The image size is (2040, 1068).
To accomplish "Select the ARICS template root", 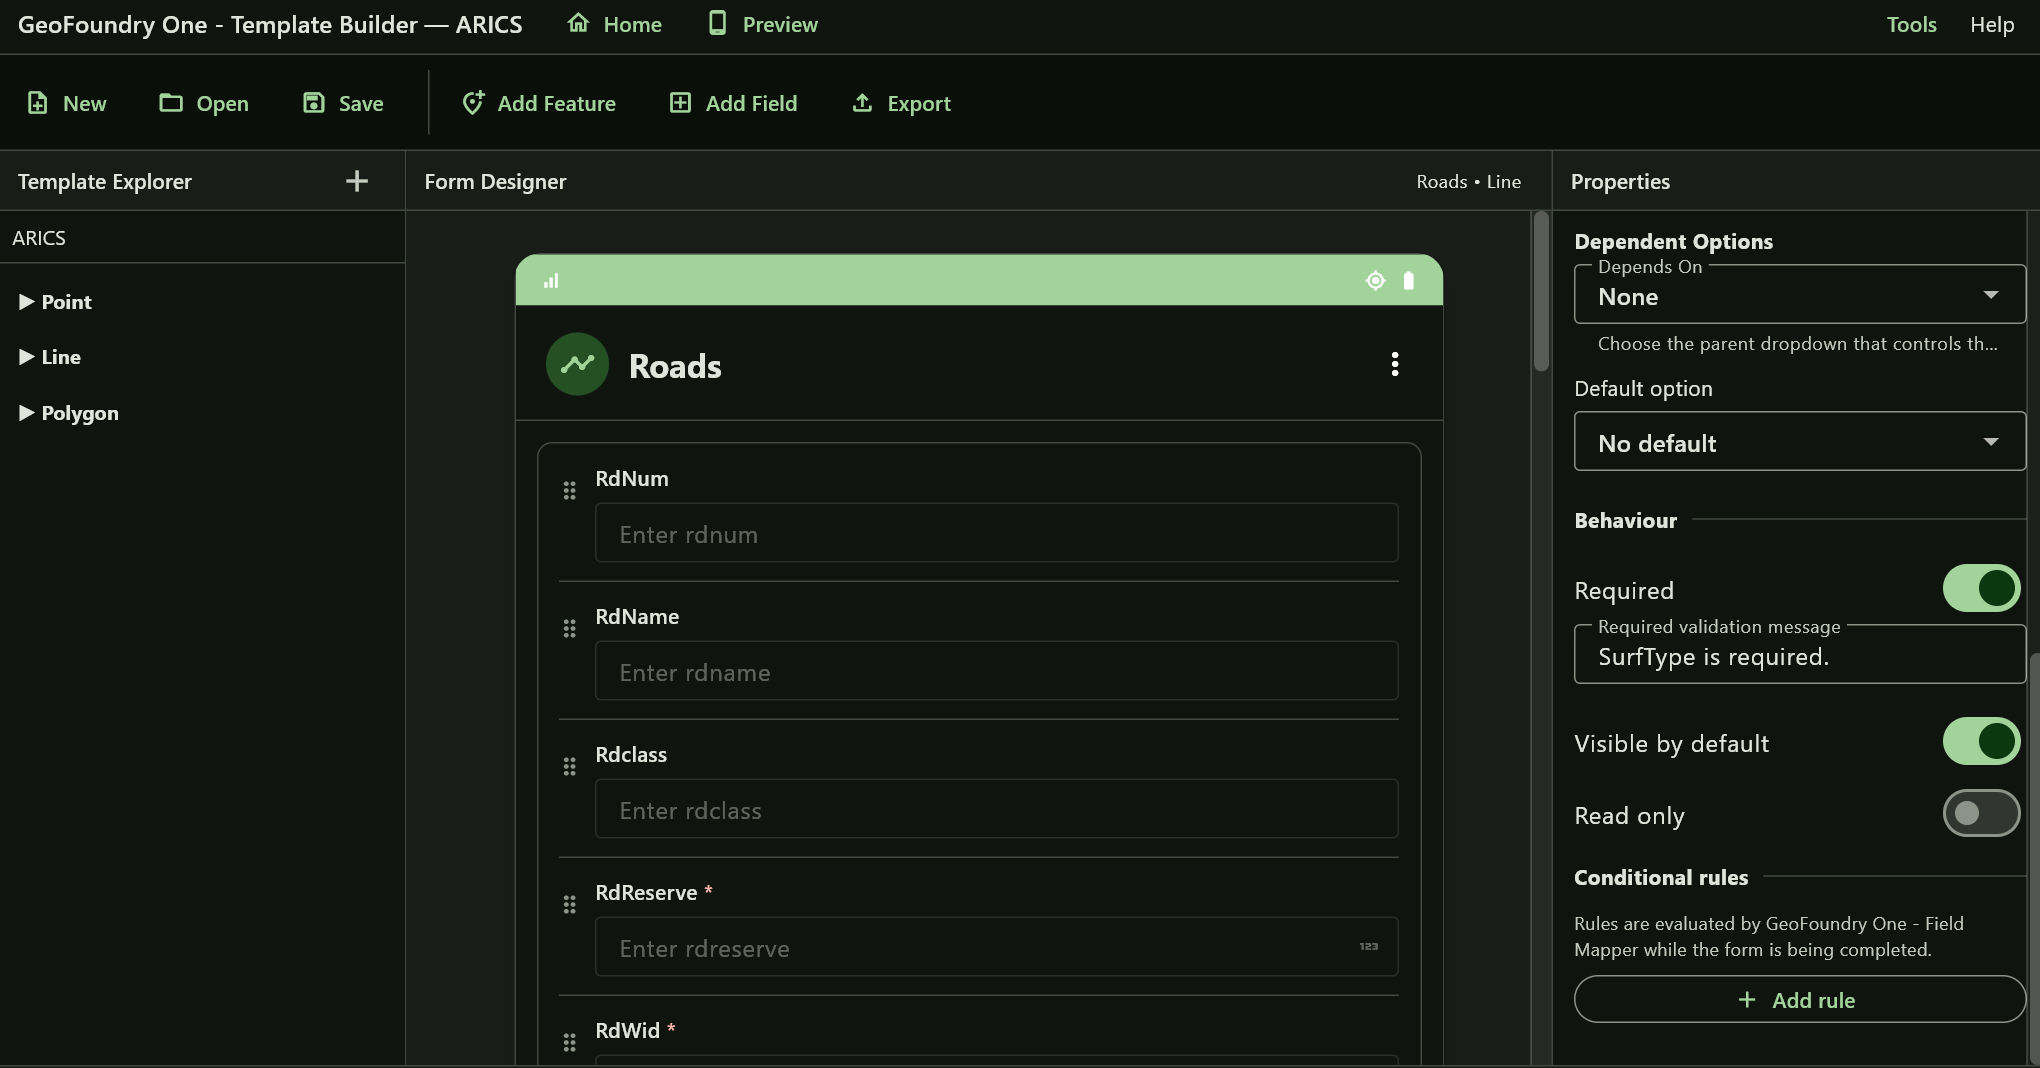I will 39,238.
